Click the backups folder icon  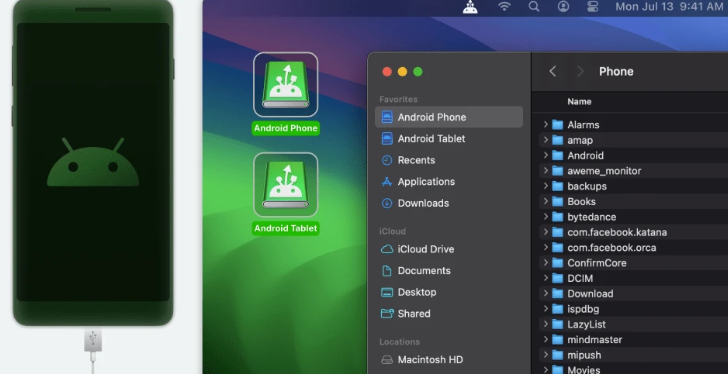[x=557, y=186]
